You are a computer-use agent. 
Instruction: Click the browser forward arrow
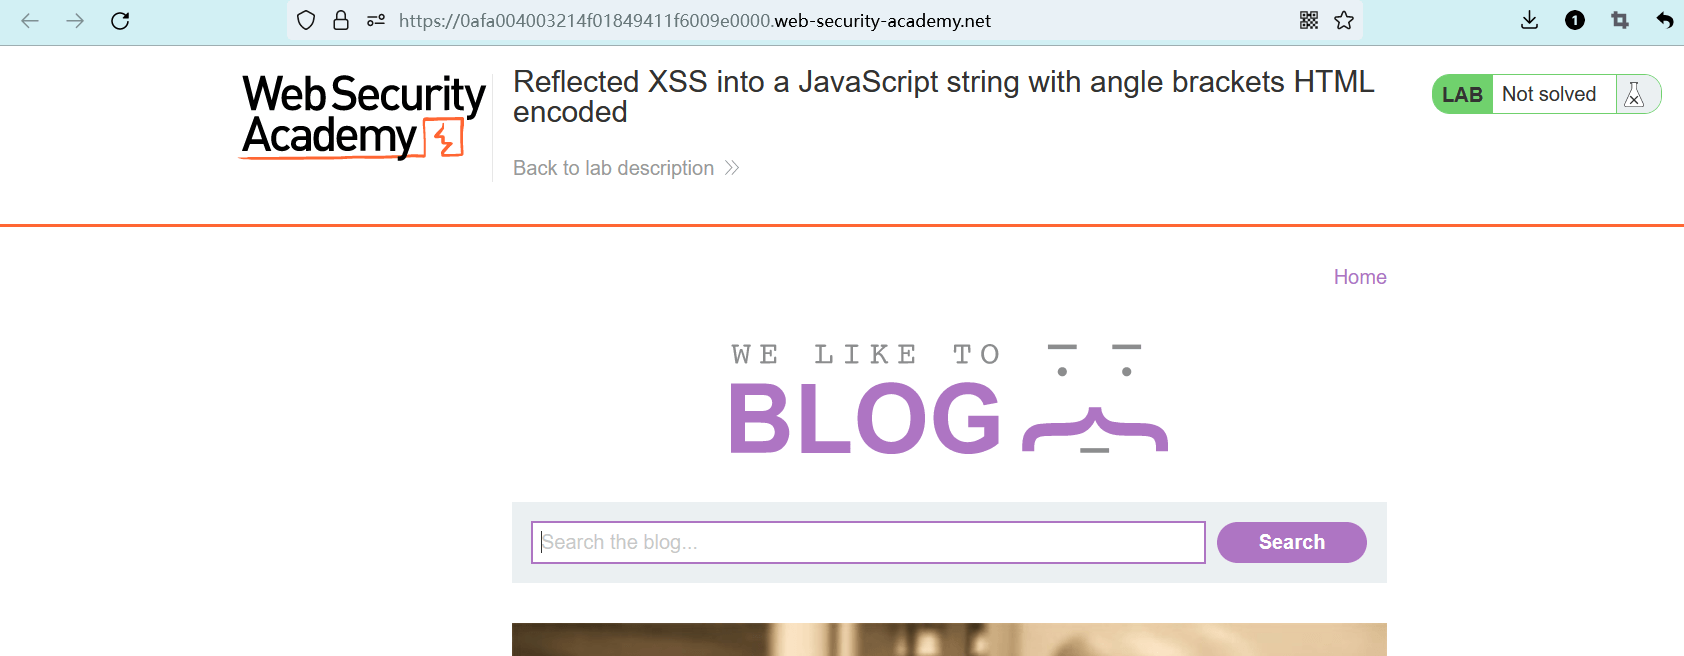75,21
